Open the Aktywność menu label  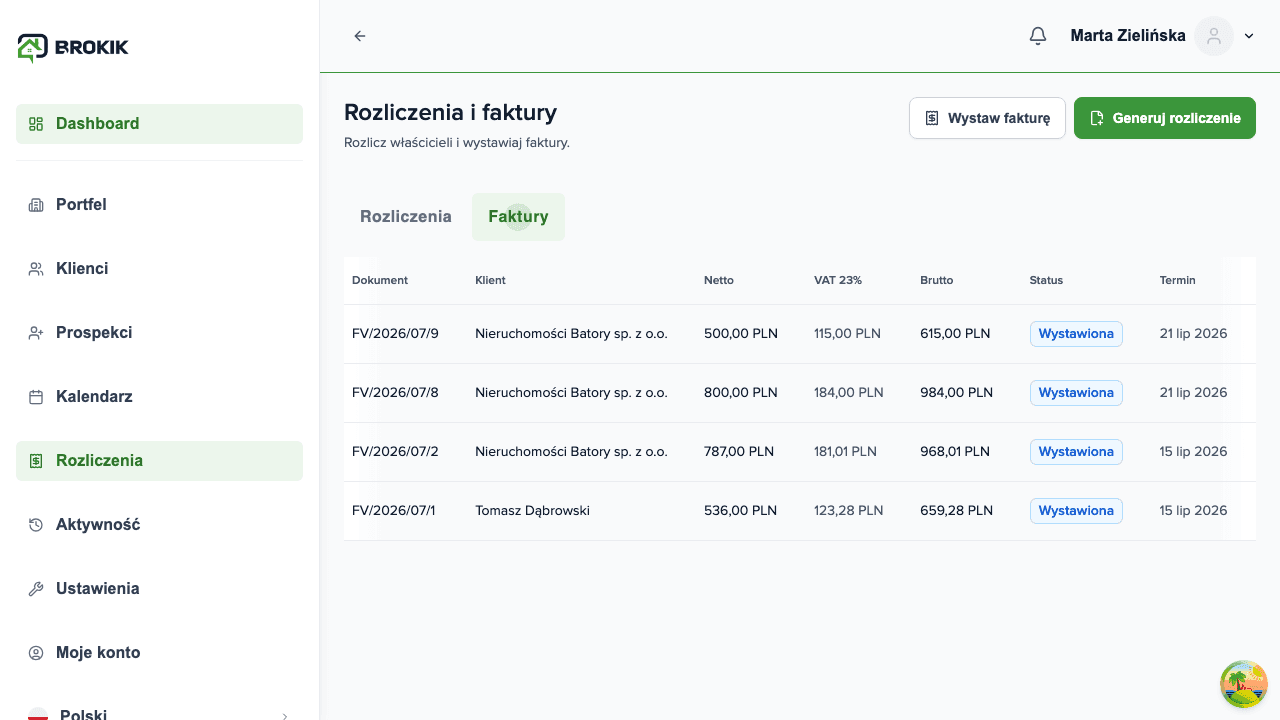(x=98, y=525)
